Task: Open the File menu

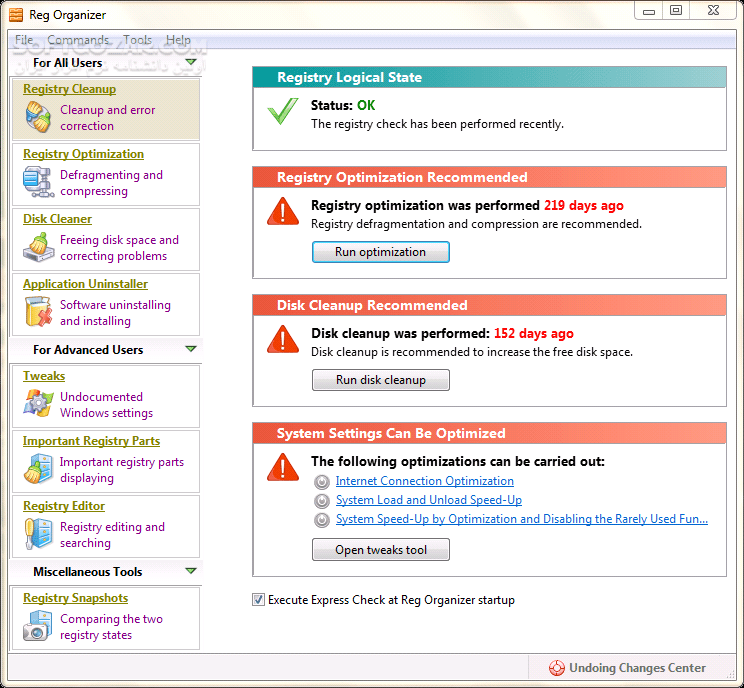Action: (x=24, y=40)
